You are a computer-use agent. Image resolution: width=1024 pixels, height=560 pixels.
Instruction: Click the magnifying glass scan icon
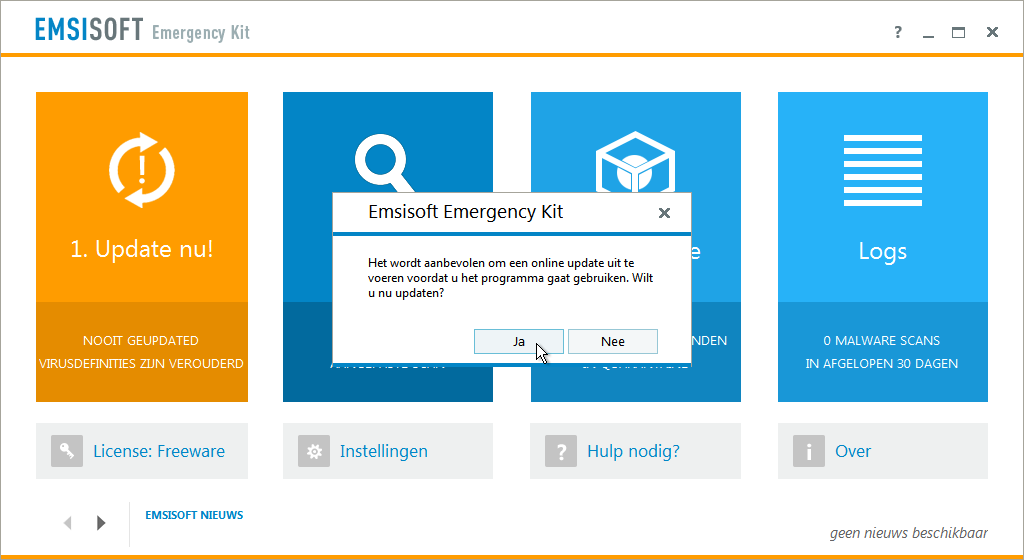click(383, 163)
